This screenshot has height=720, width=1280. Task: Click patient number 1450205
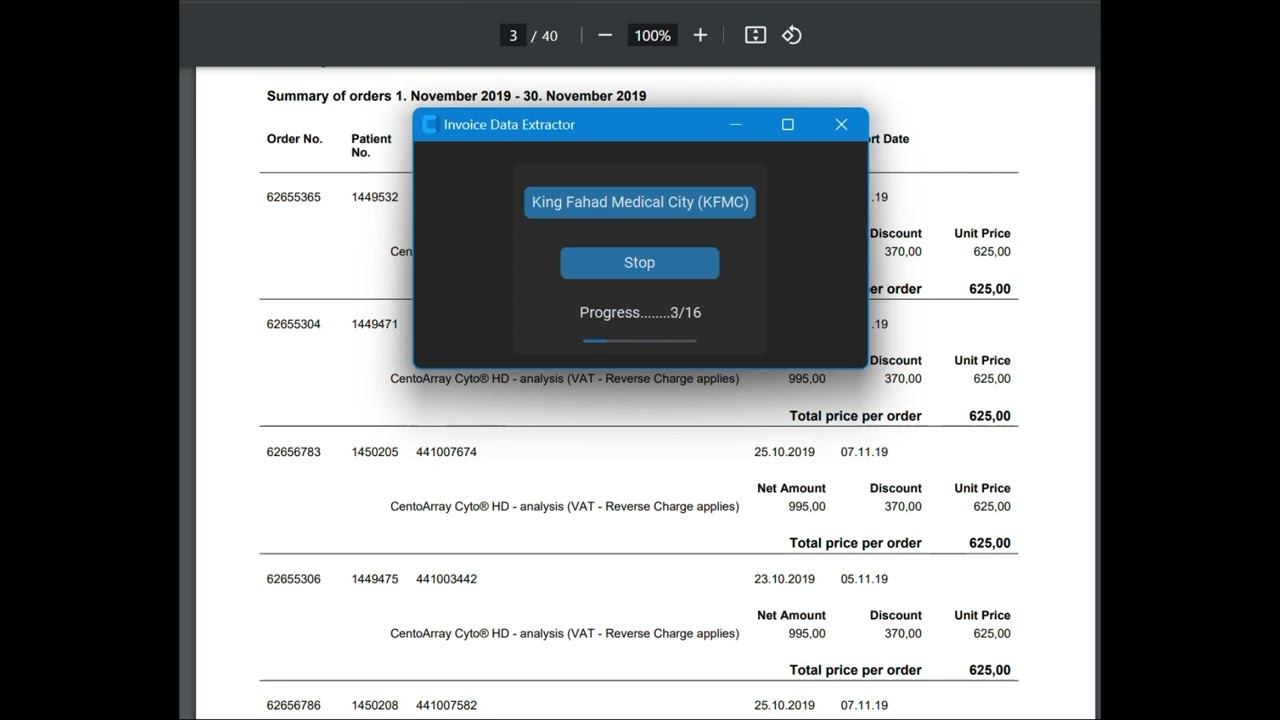pos(374,452)
